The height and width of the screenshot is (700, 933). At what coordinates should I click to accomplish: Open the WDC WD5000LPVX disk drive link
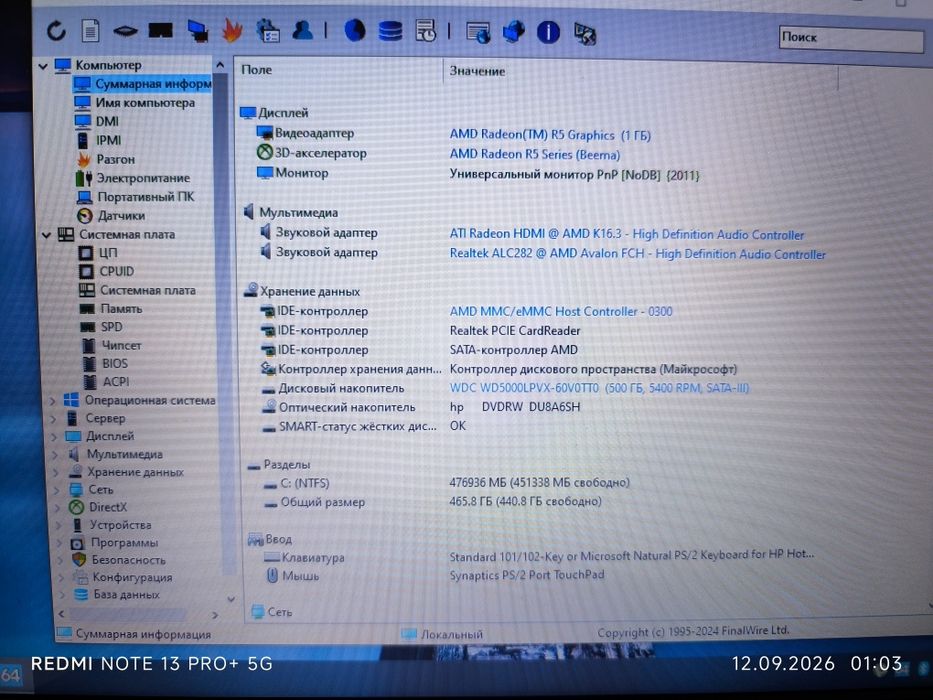click(599, 388)
